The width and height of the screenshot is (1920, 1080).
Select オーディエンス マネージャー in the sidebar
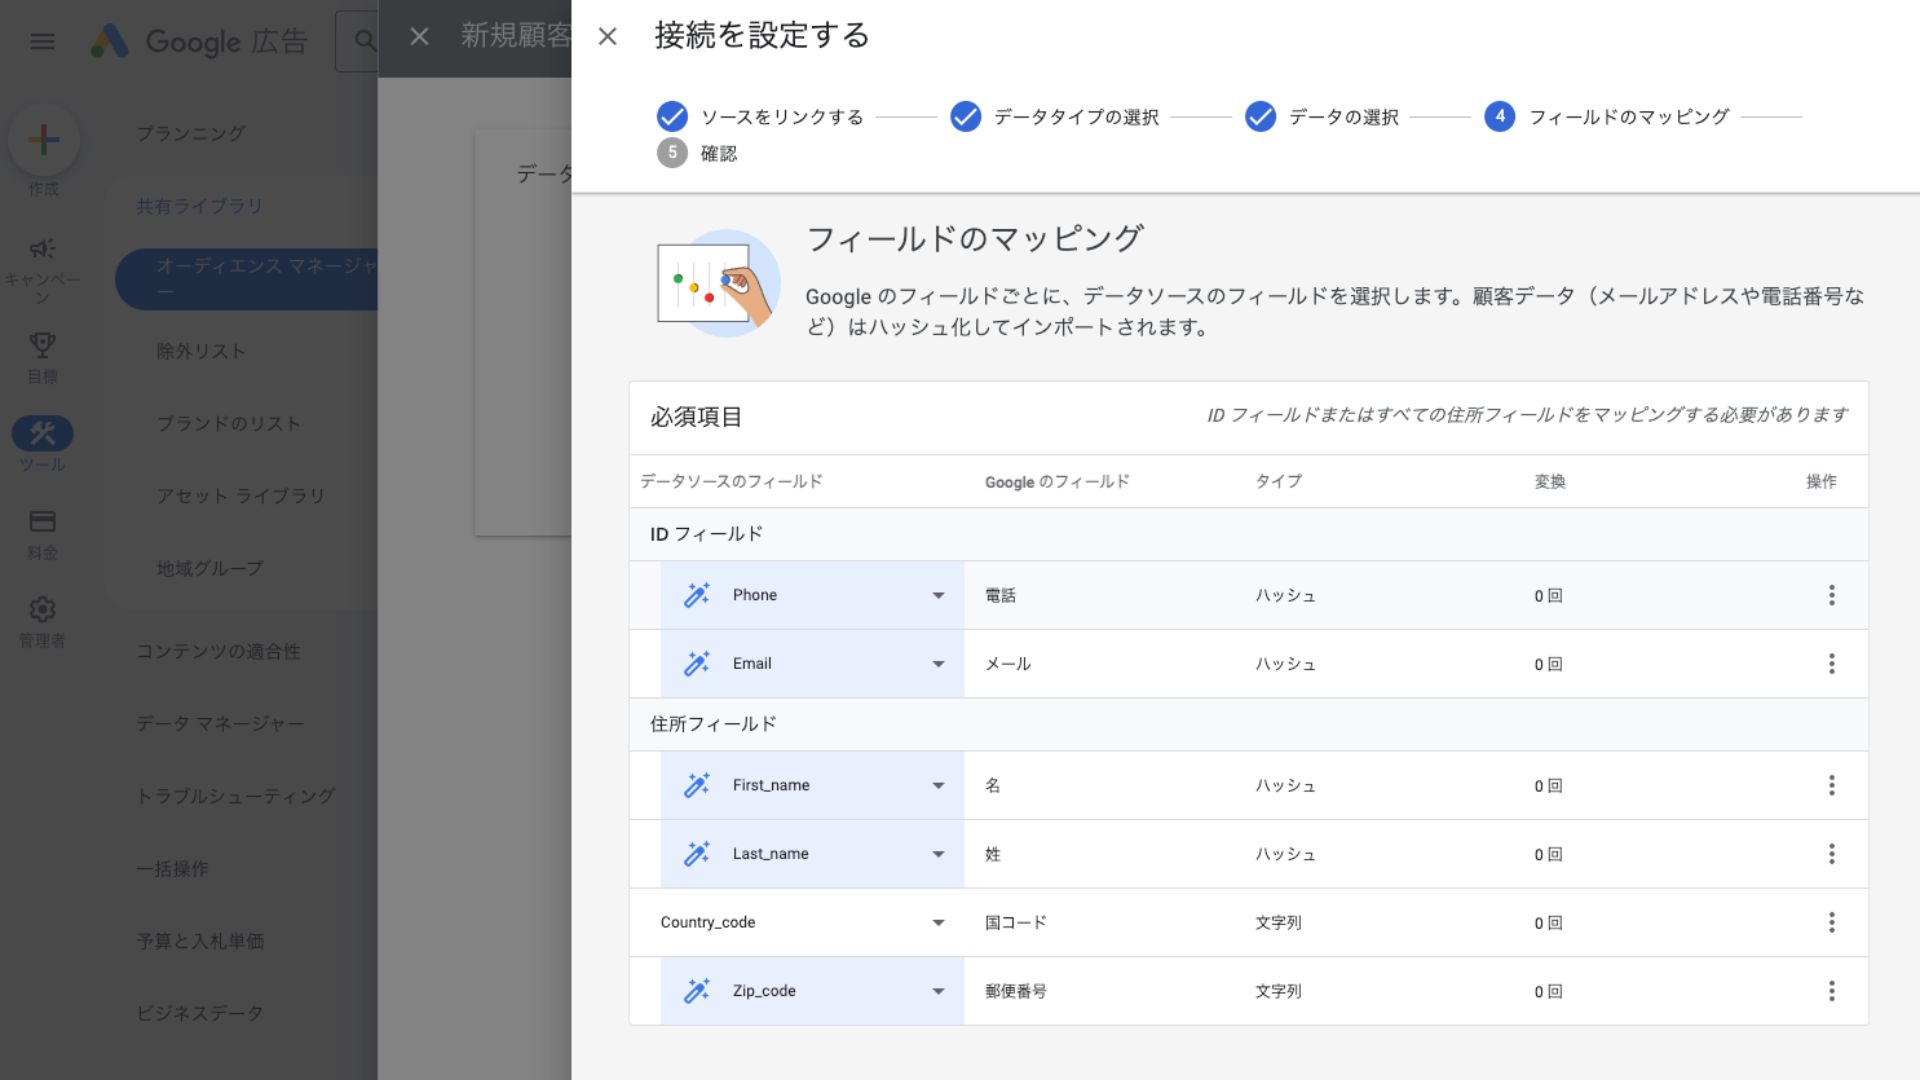point(246,279)
